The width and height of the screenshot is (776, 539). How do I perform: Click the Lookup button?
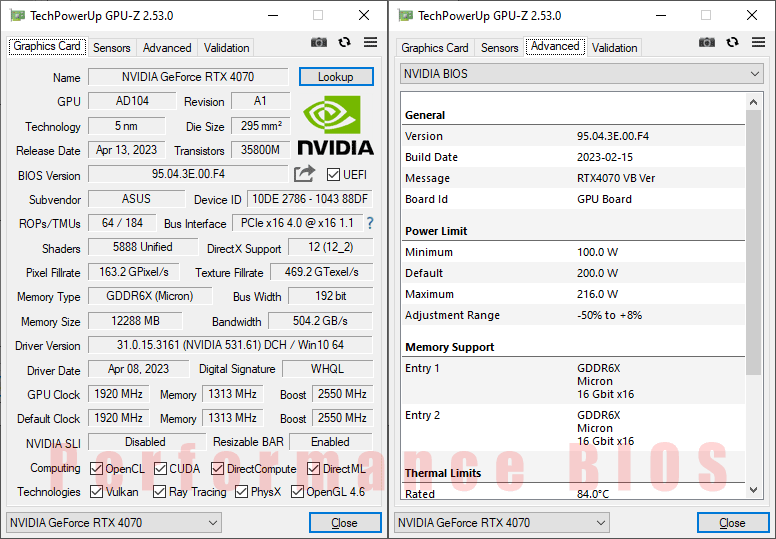[x=336, y=77]
